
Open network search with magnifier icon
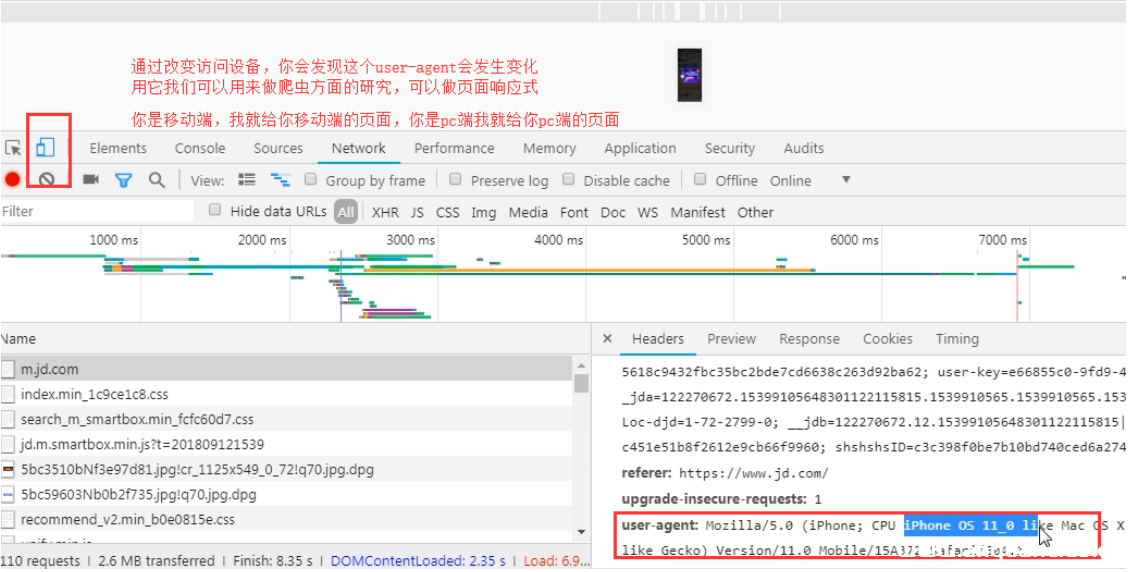click(x=157, y=180)
